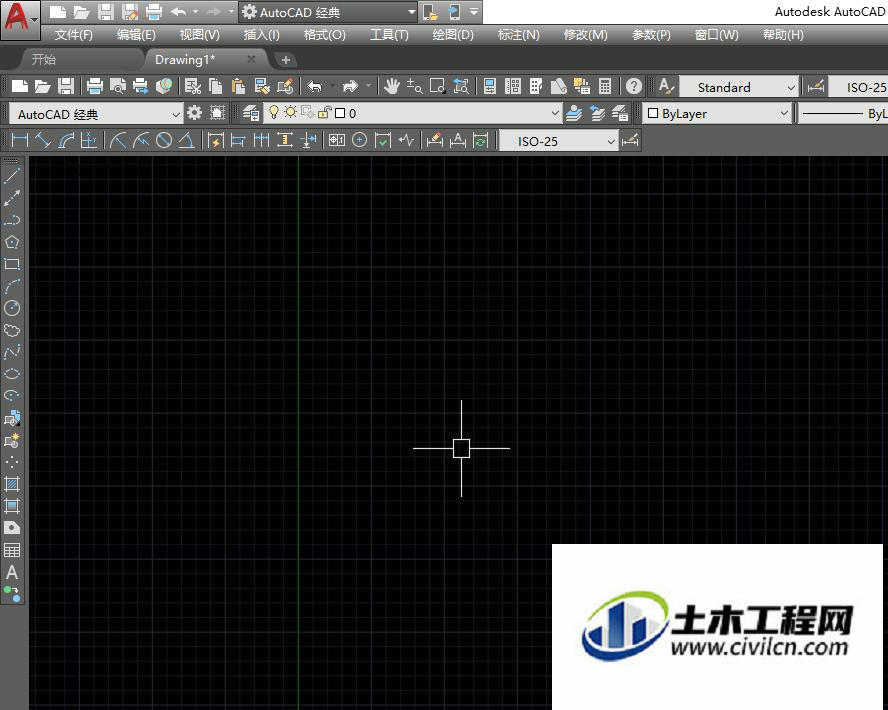
Task: Expand the undo history dropdown arrow
Action: 195,11
